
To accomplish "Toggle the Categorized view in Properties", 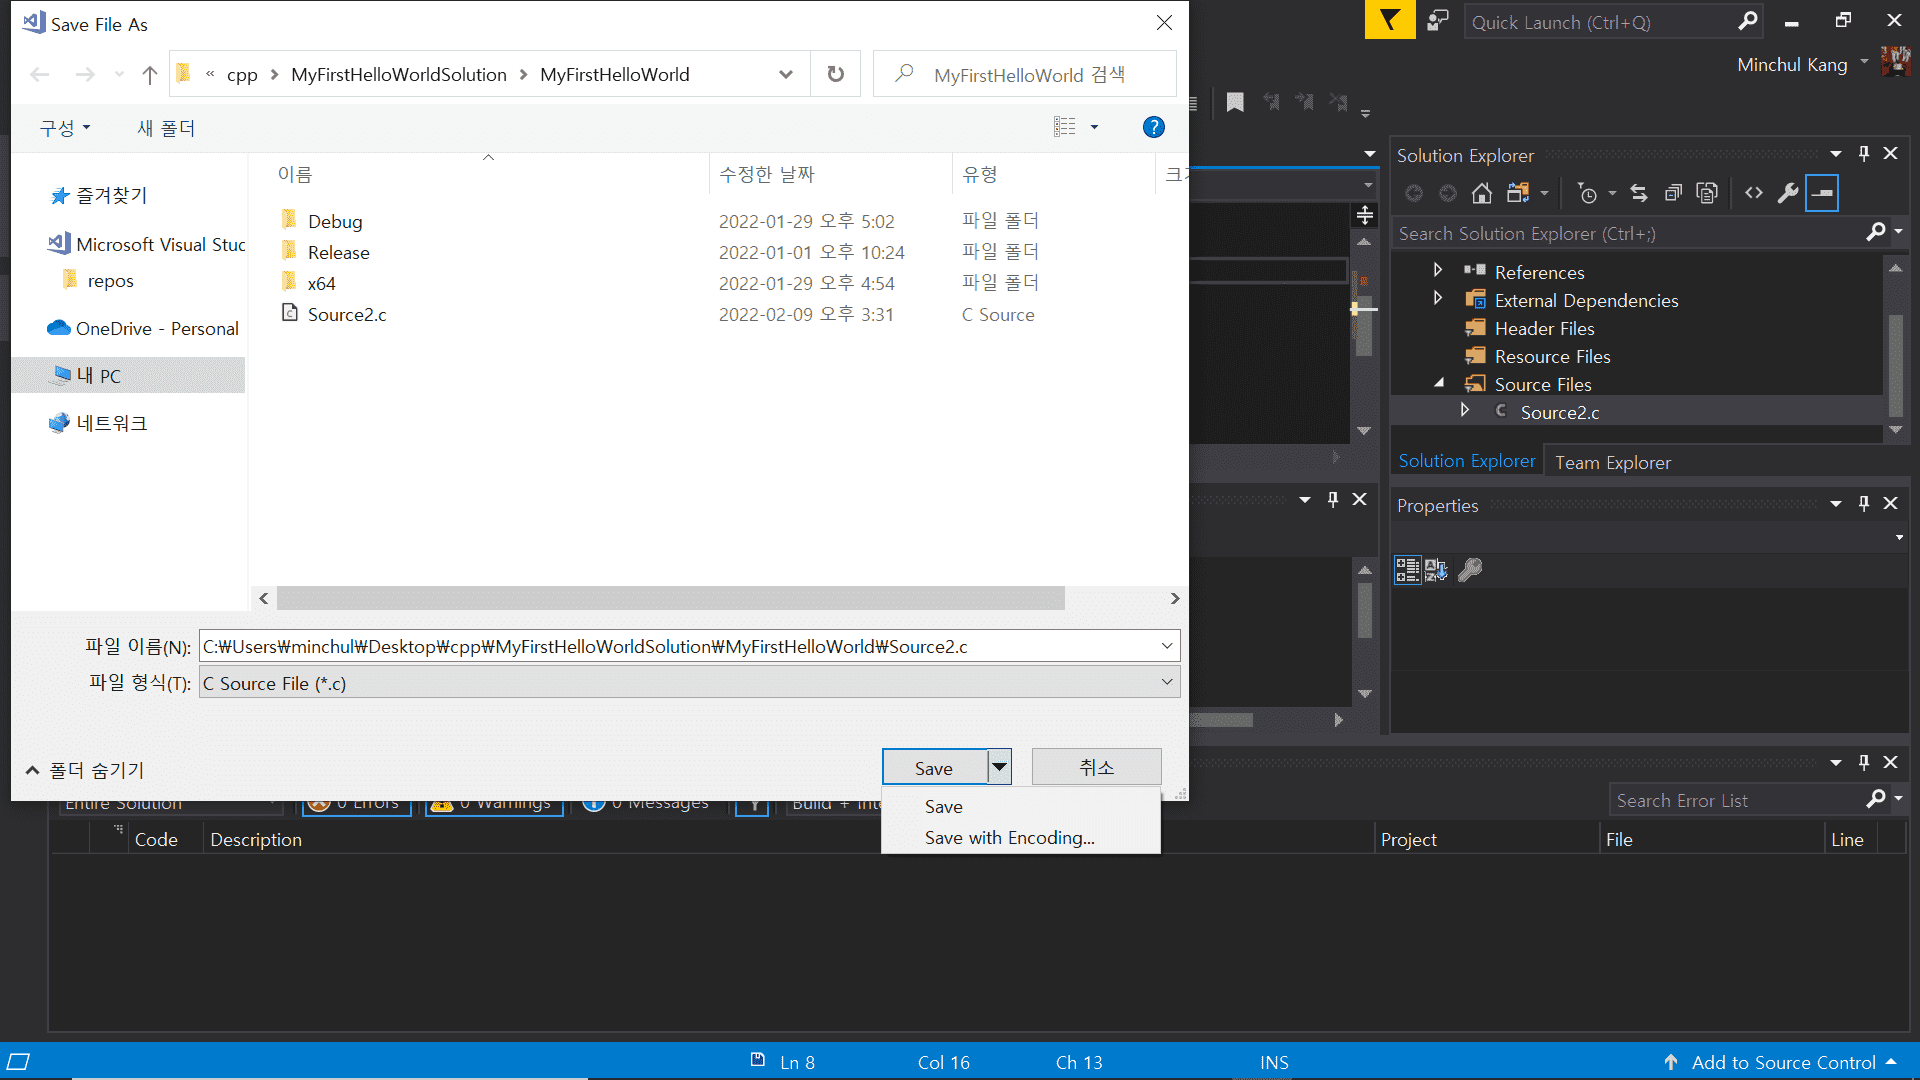I will 1407,570.
